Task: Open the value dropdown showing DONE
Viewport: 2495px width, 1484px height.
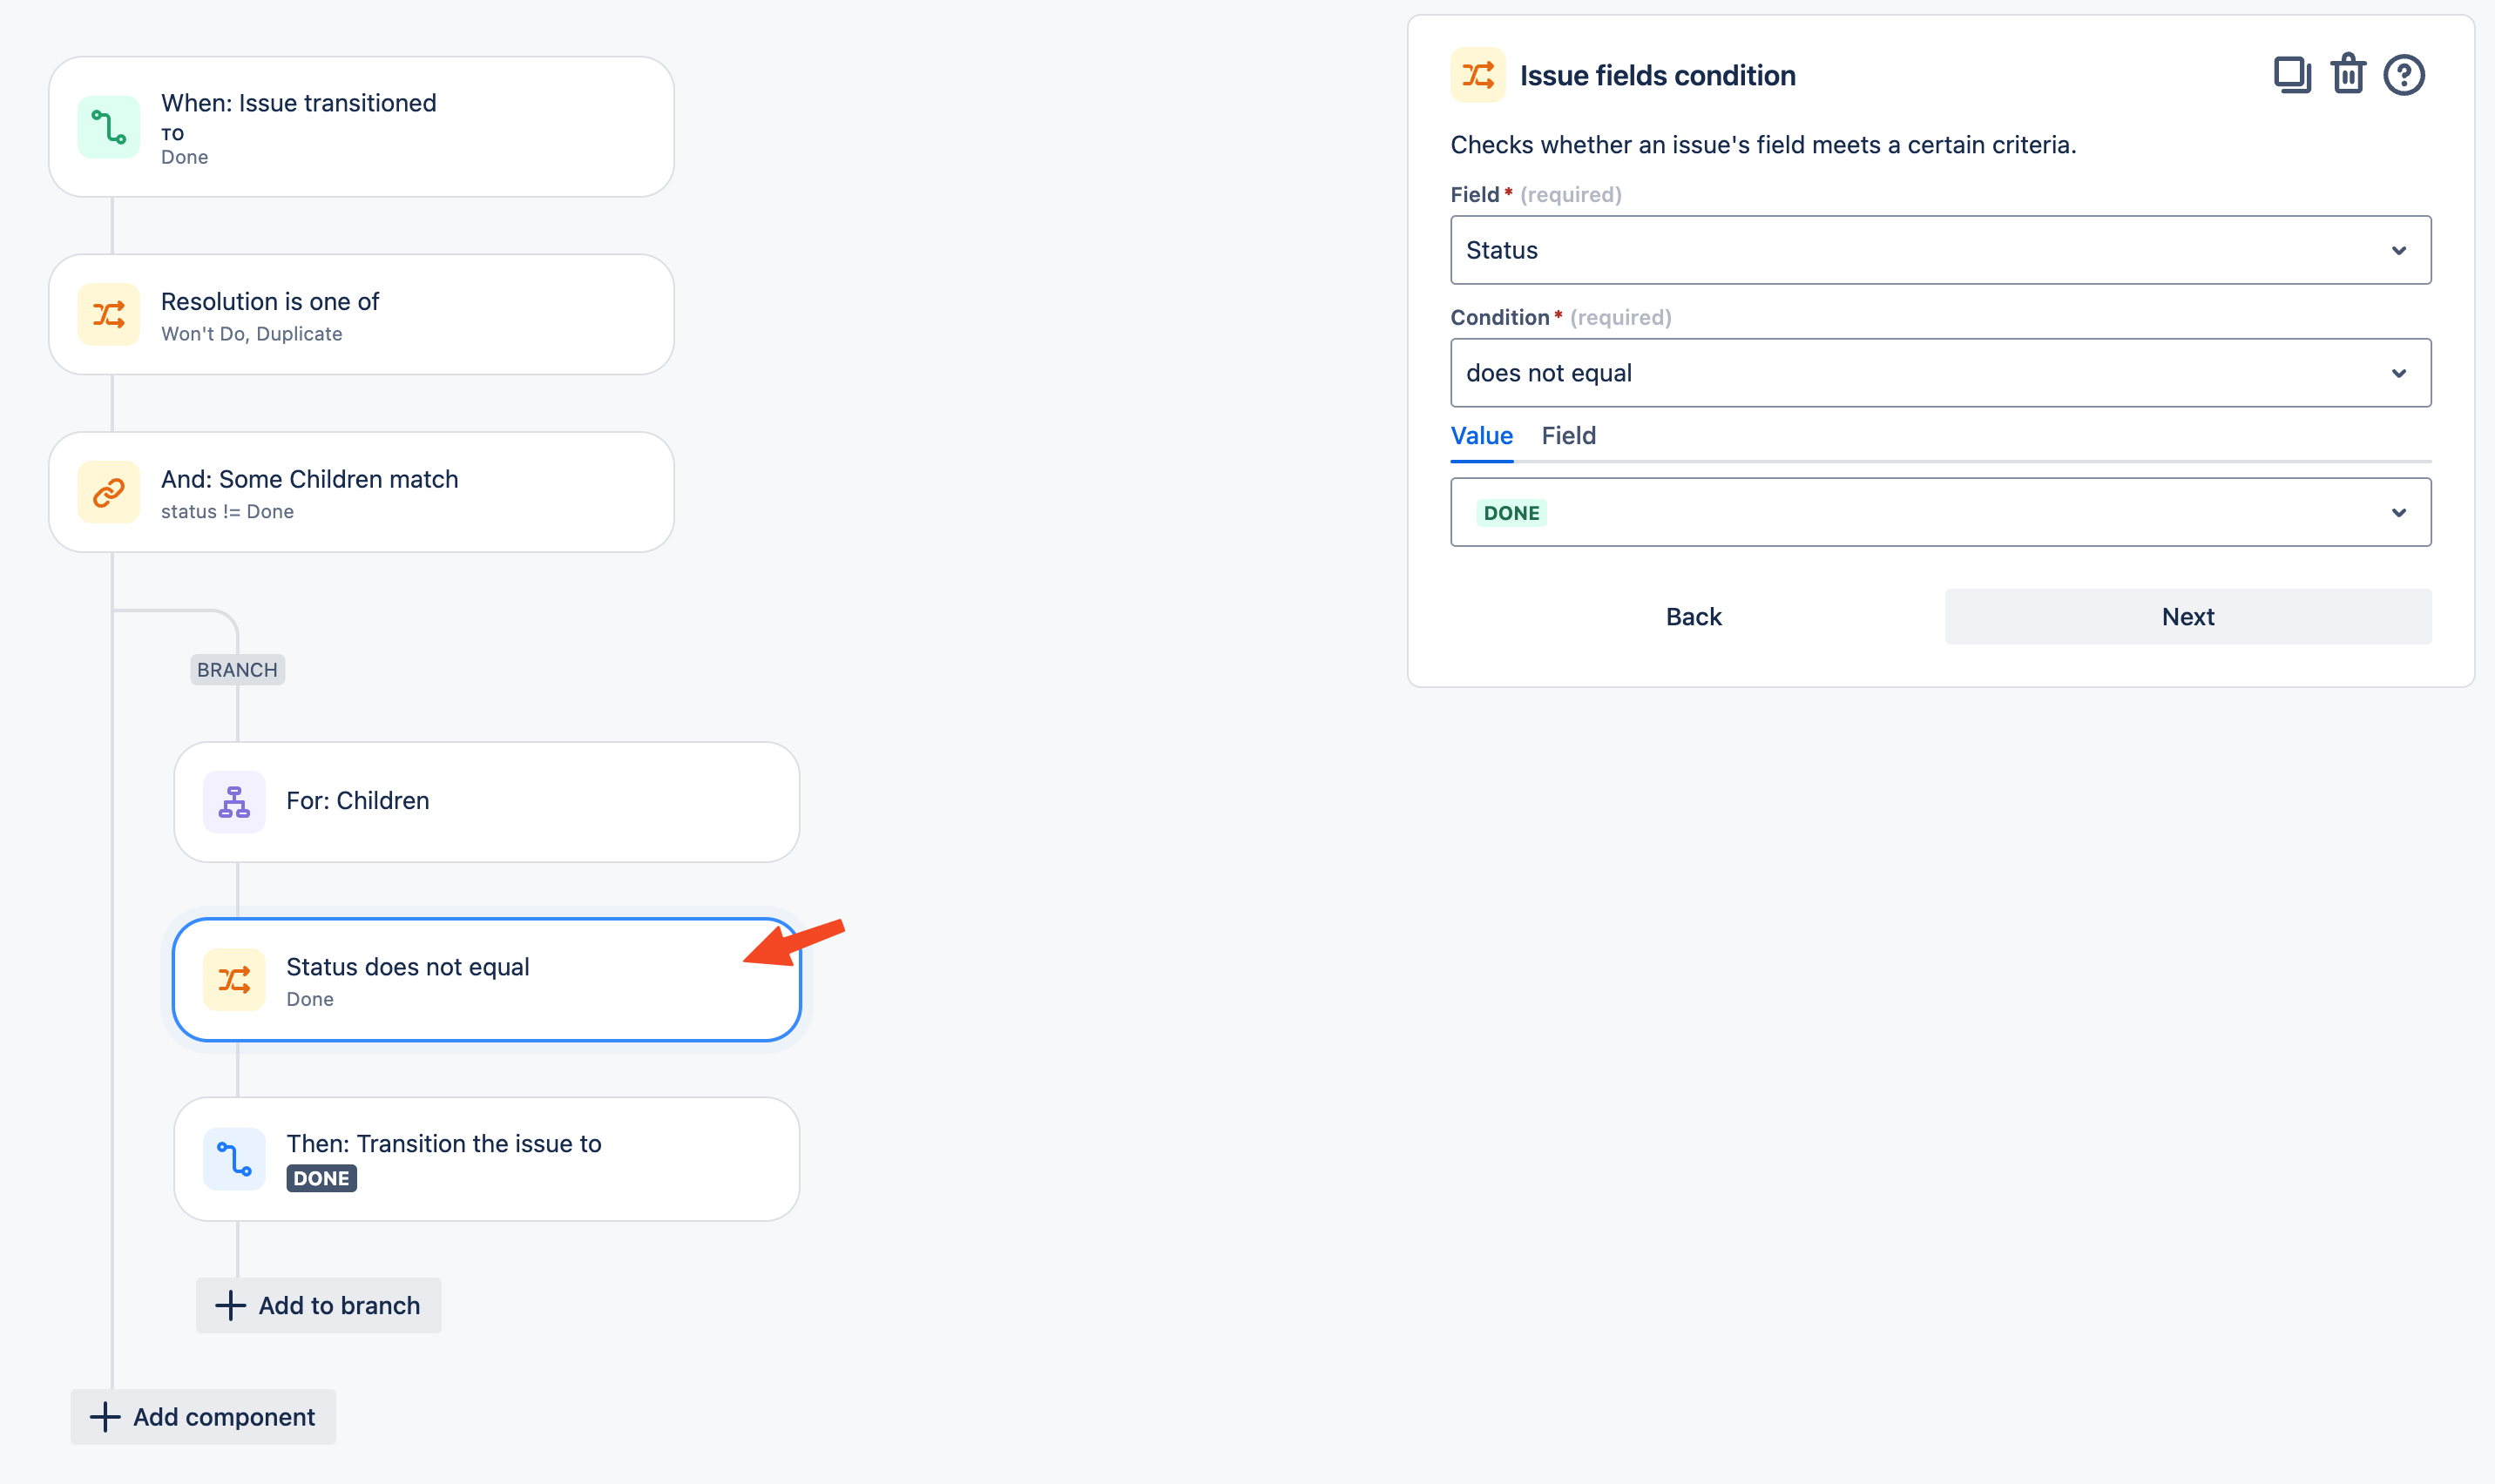Action: click(1940, 512)
